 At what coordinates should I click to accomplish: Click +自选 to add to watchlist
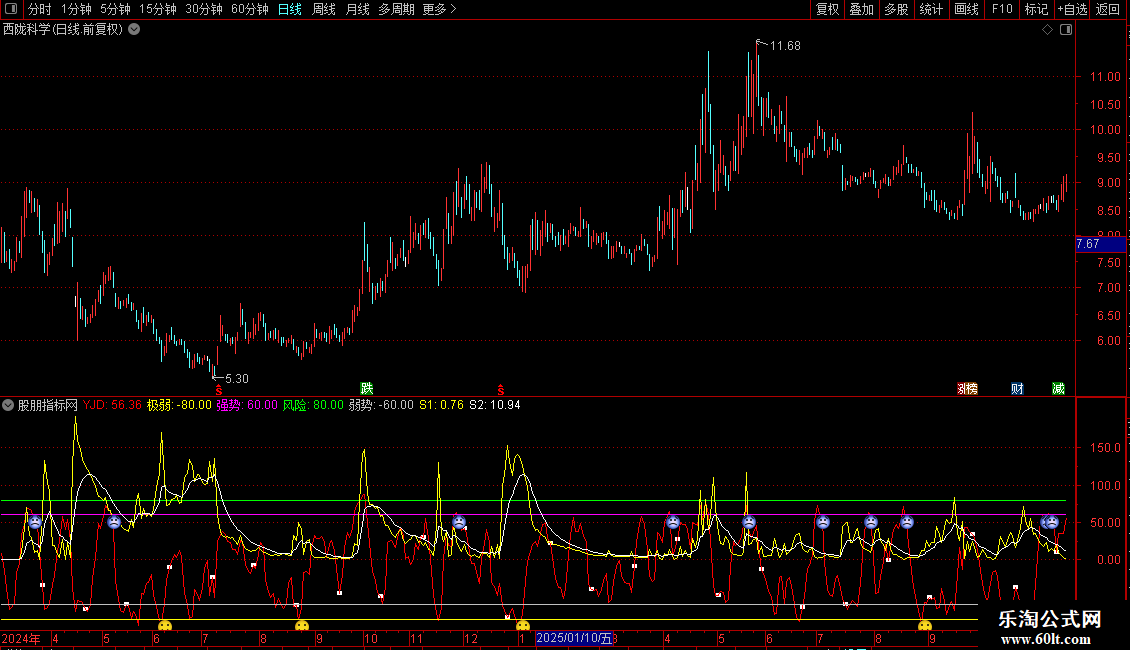tap(1071, 9)
